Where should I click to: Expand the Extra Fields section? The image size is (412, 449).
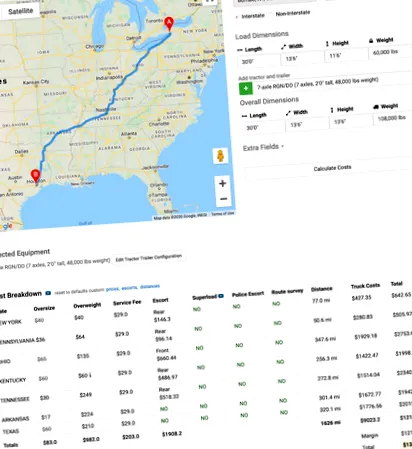[x=263, y=147]
